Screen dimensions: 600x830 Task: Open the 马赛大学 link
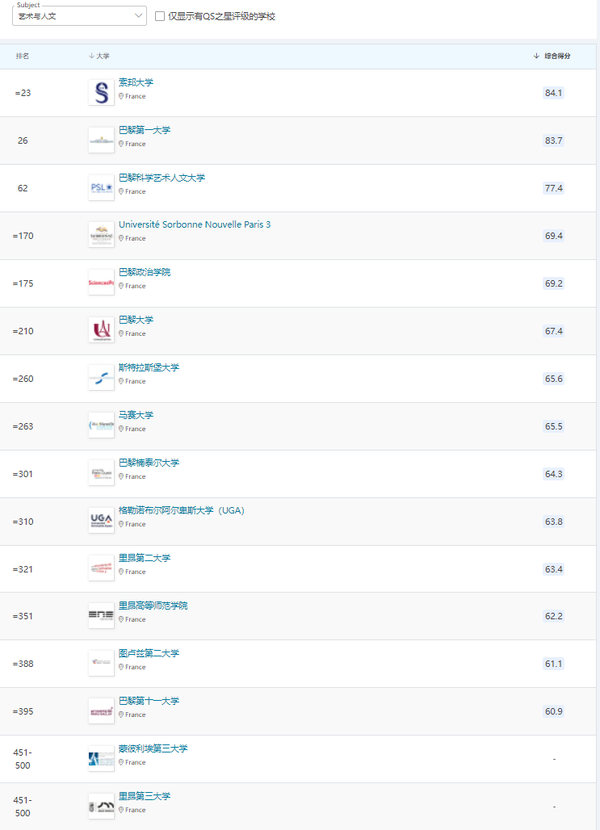136,415
